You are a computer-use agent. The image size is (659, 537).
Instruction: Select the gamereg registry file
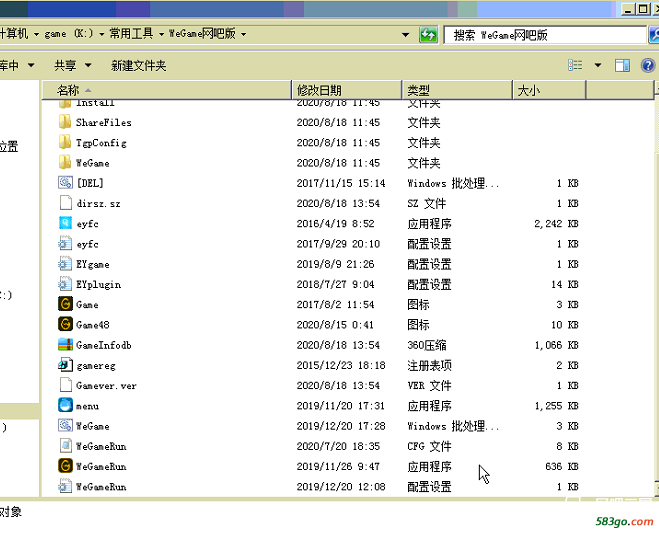pos(95,365)
